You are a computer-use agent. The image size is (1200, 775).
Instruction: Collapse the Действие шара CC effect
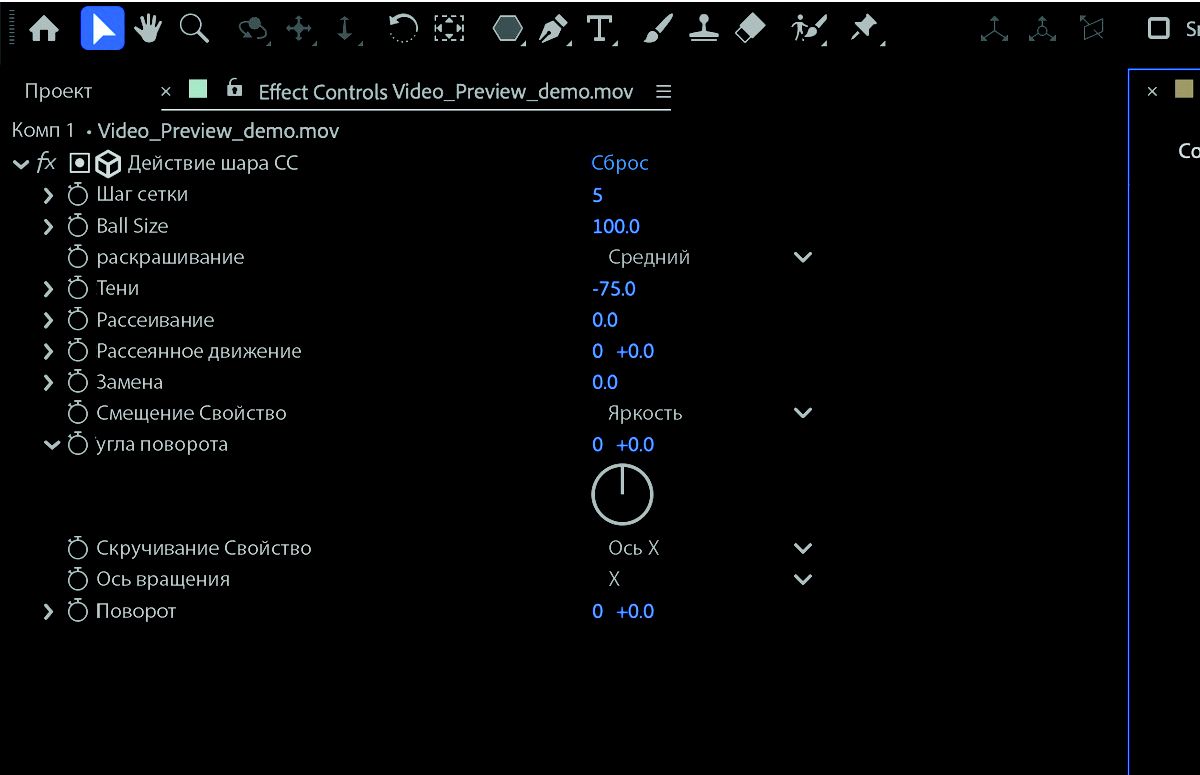click(x=20, y=163)
